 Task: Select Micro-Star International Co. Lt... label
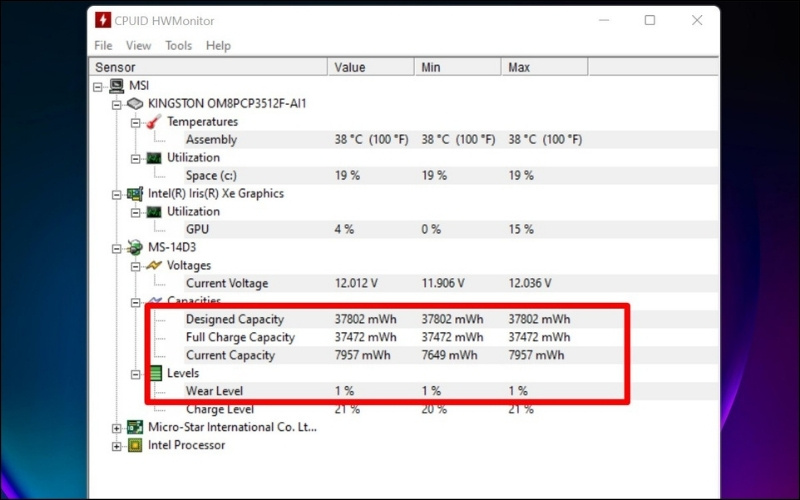point(232,427)
